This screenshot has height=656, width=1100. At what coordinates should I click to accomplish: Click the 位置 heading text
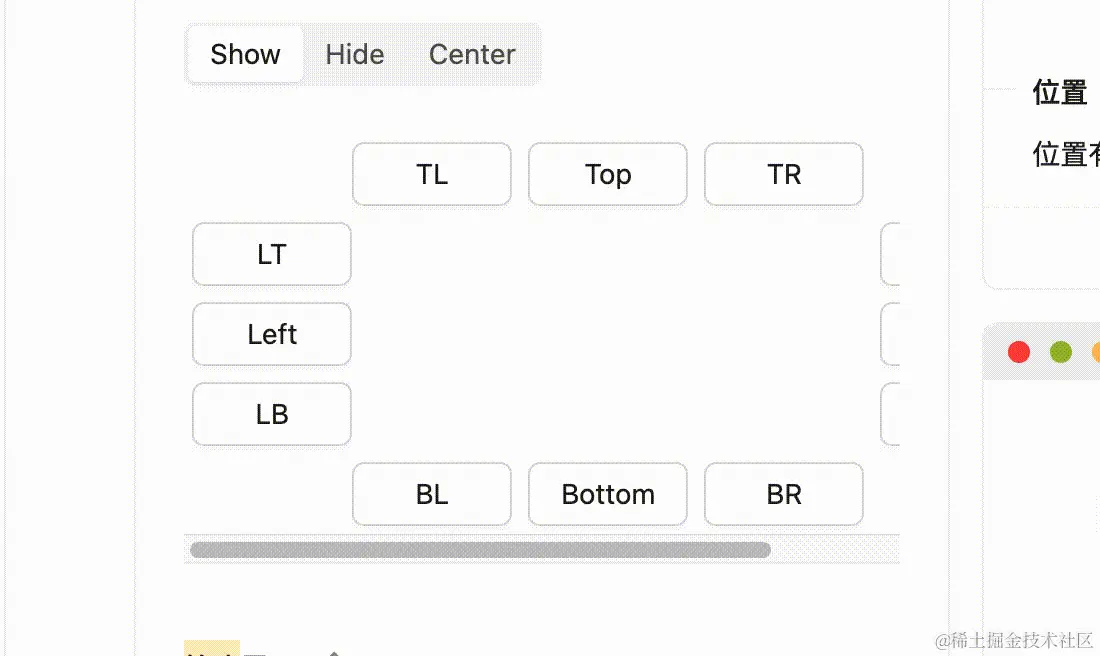coord(1060,93)
